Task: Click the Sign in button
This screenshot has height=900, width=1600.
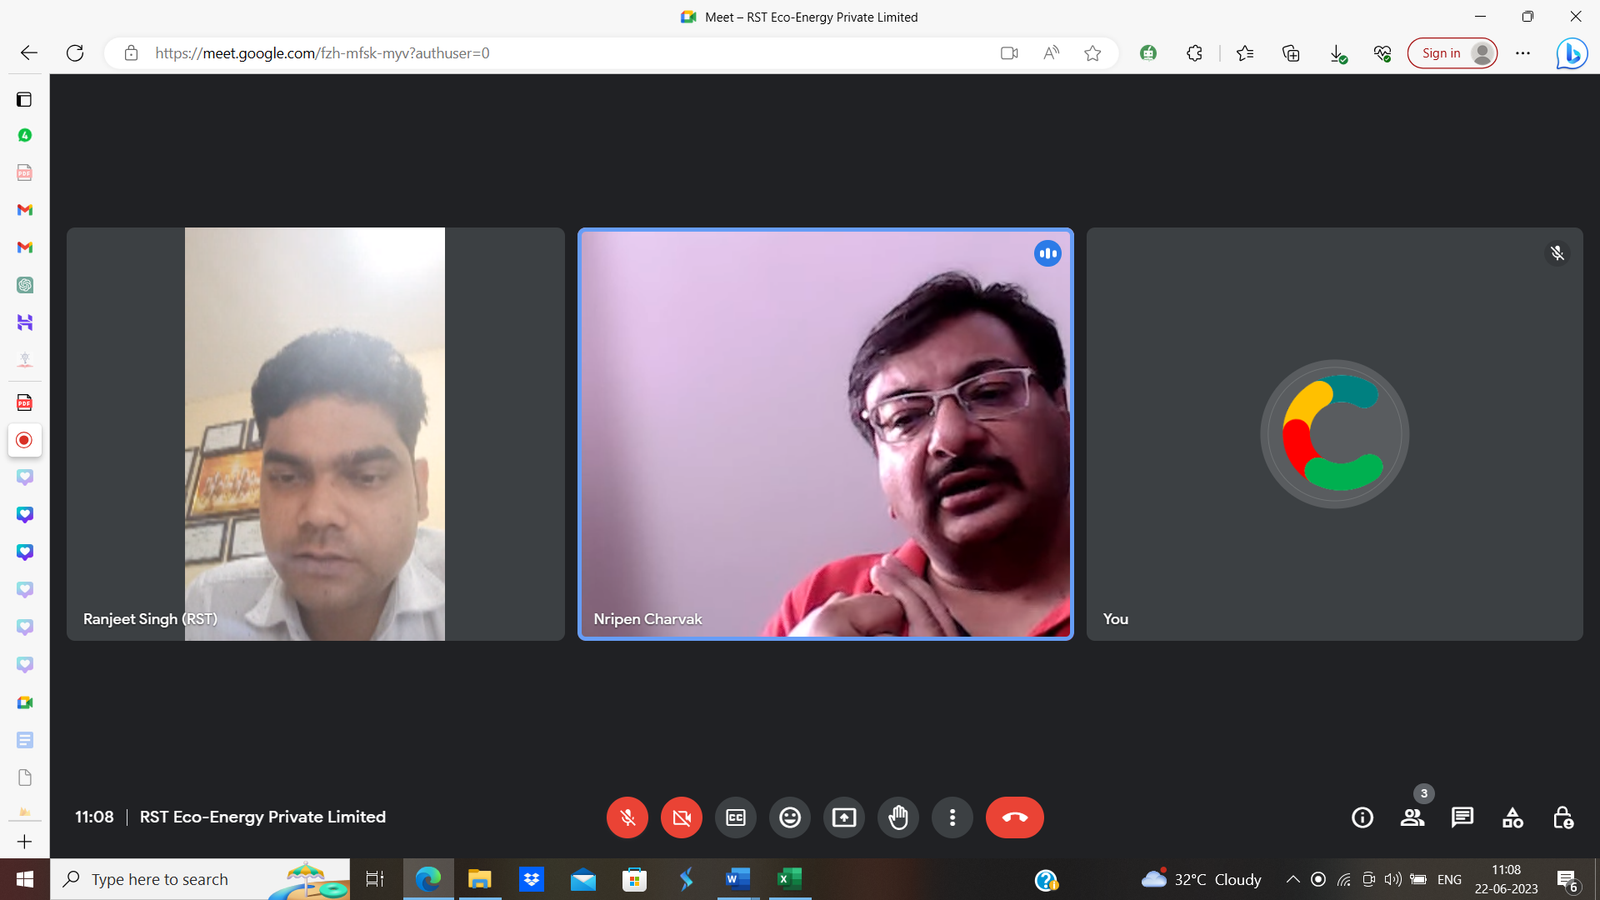Action: coord(1452,53)
